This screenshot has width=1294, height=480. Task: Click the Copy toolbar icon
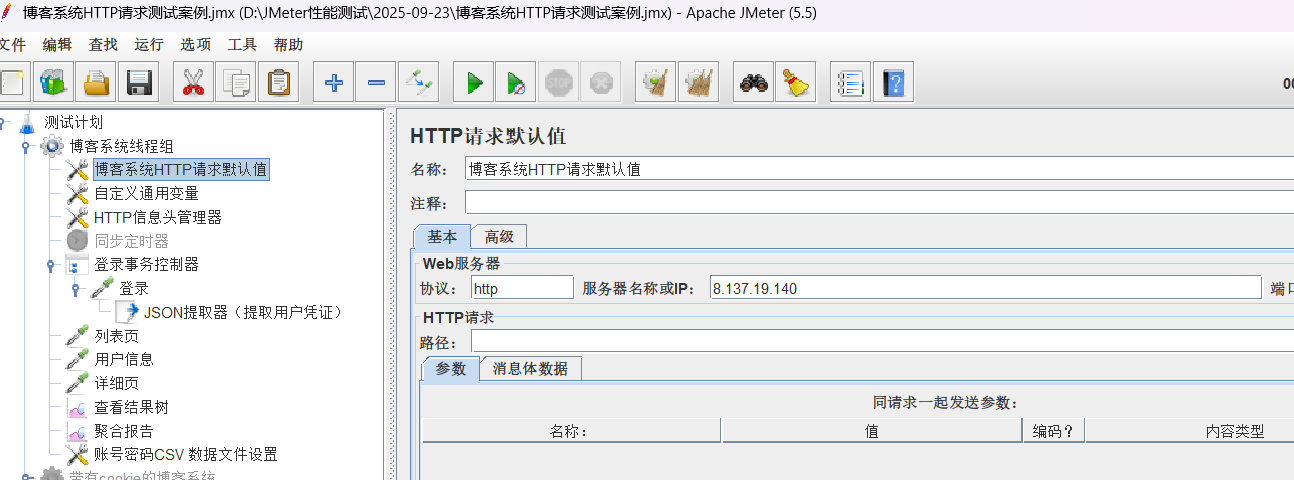236,82
